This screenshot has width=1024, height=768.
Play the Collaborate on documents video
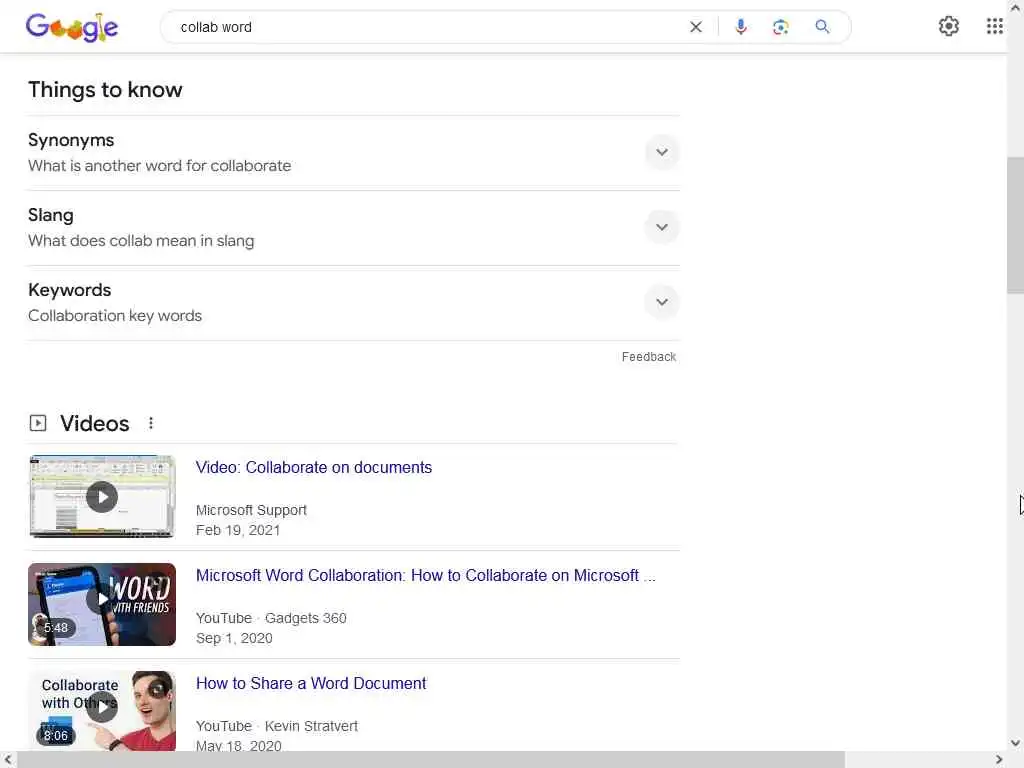coord(102,496)
